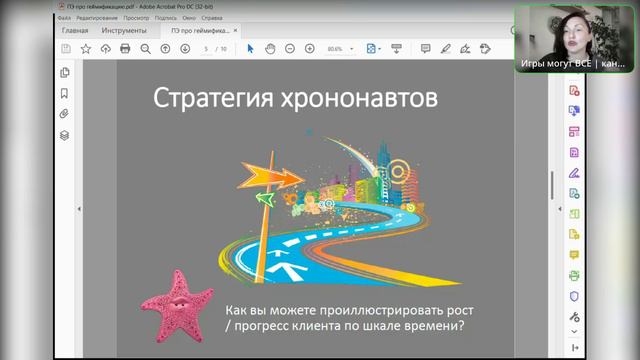Click the pane toggle icon at bottom right
Screen dimensions: 640x360
575,348
